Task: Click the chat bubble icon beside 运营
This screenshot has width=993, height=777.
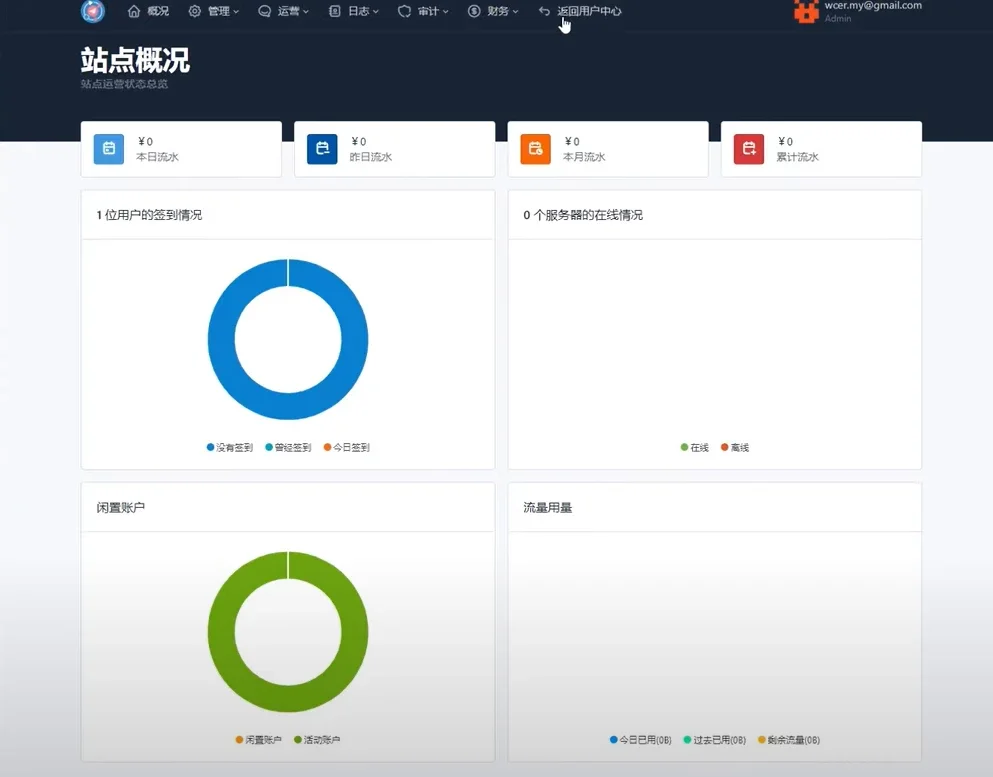Action: click(x=263, y=11)
